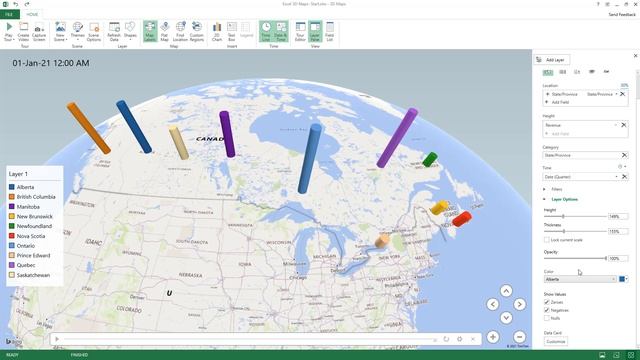Click the rotate left arrow on map
The height and width of the screenshot is (360, 640).
(493, 304)
